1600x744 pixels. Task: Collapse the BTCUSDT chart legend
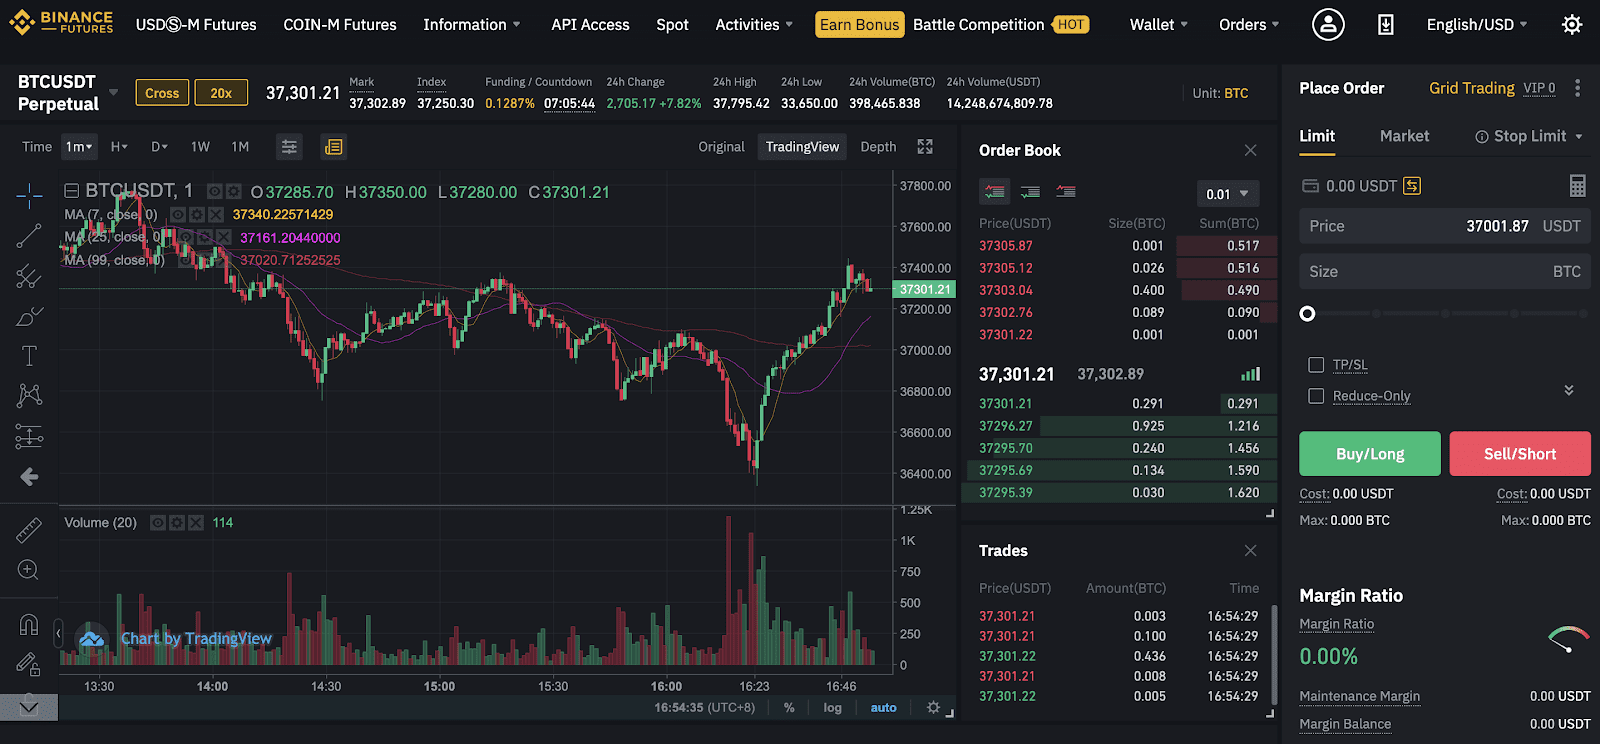72,191
